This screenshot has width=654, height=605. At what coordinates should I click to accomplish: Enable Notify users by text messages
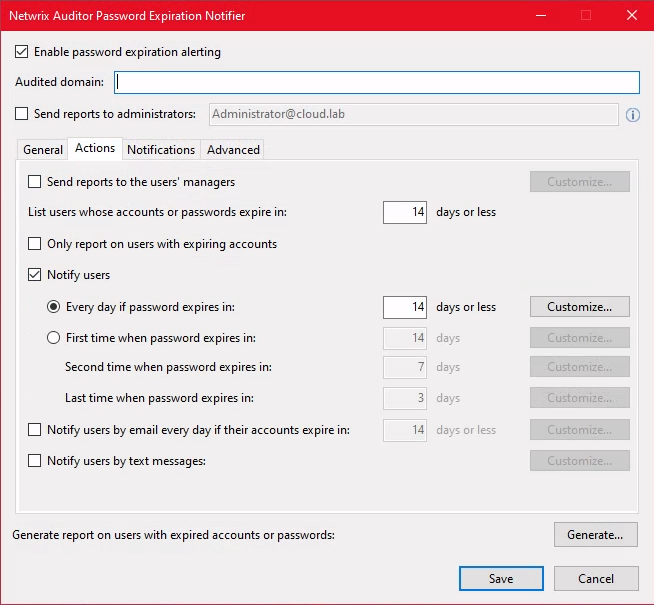[36, 461]
